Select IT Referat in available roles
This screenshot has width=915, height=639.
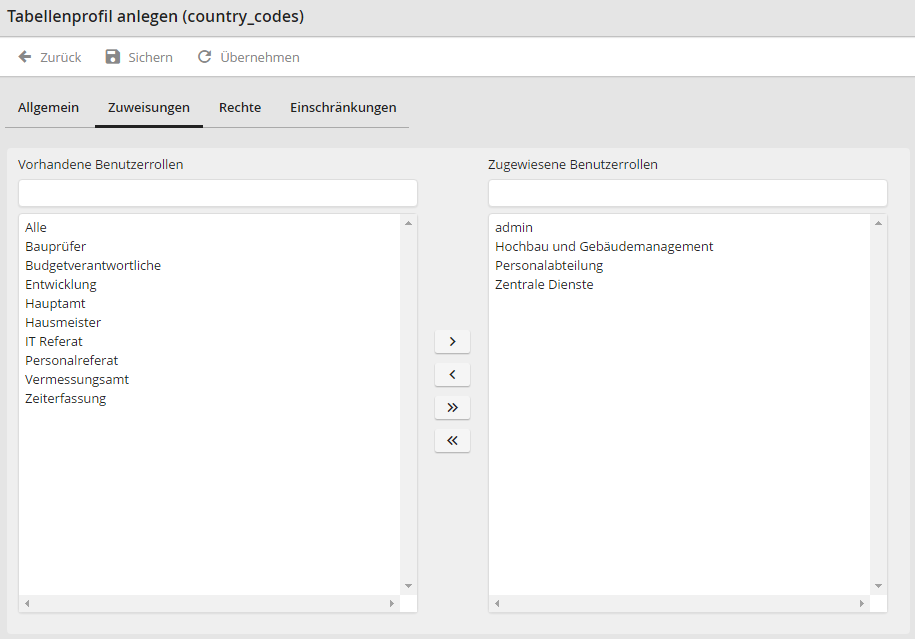point(54,342)
